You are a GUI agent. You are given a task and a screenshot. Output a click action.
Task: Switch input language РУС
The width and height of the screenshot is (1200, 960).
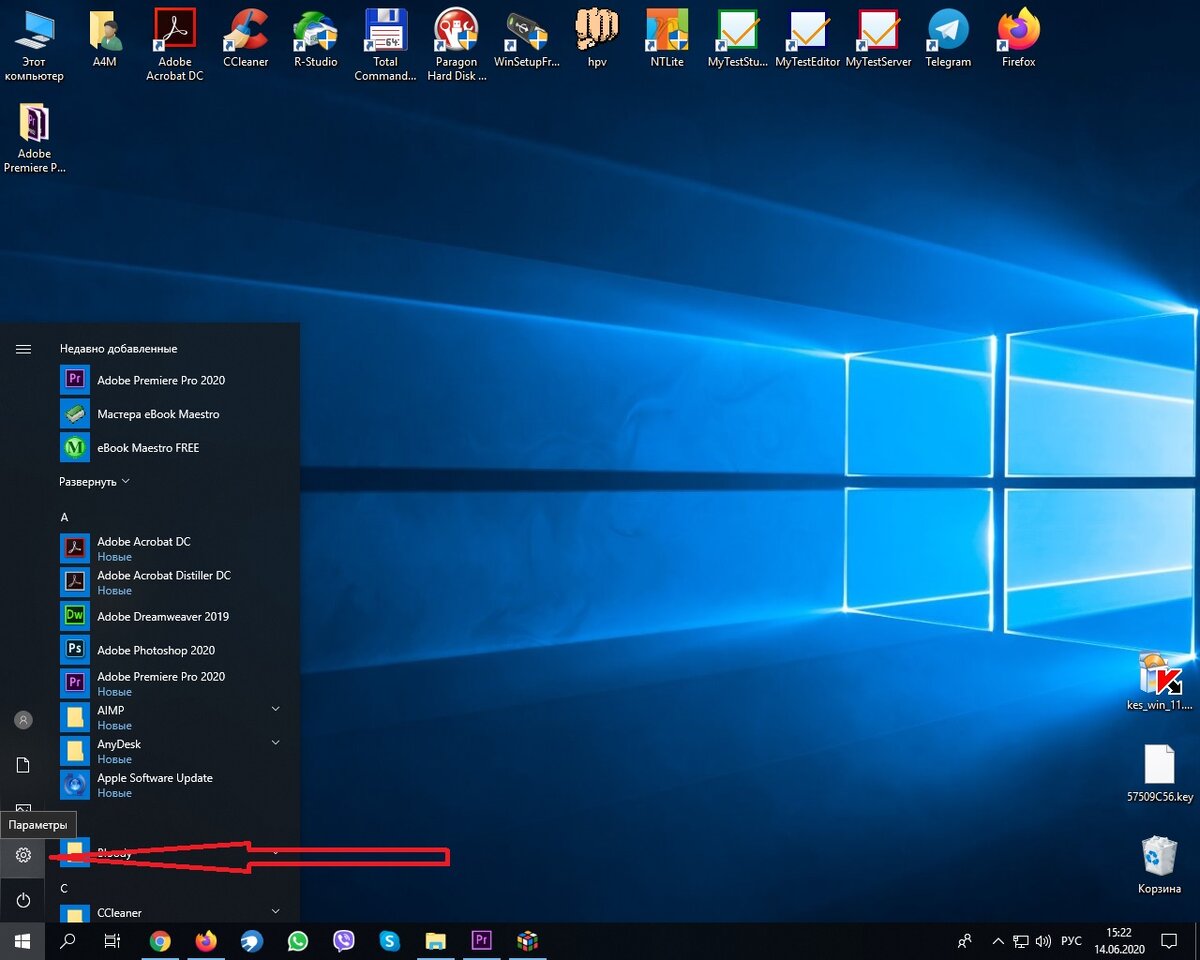[1071, 941]
